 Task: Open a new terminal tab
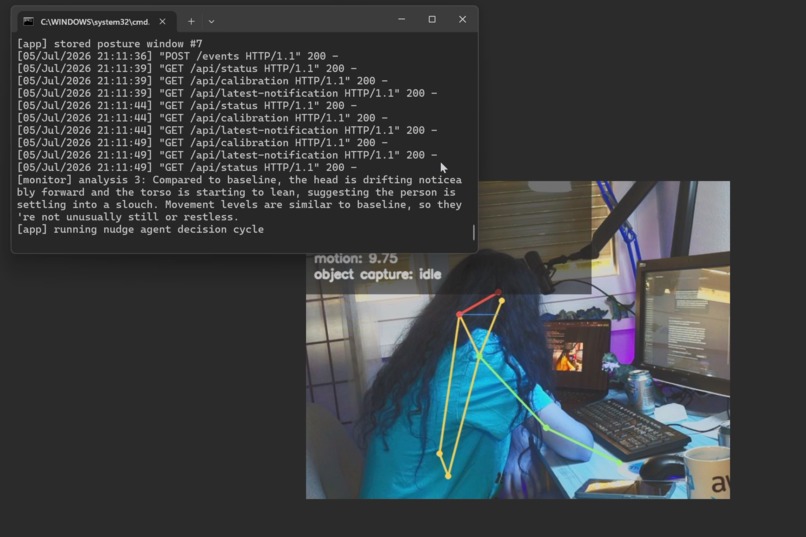191,22
